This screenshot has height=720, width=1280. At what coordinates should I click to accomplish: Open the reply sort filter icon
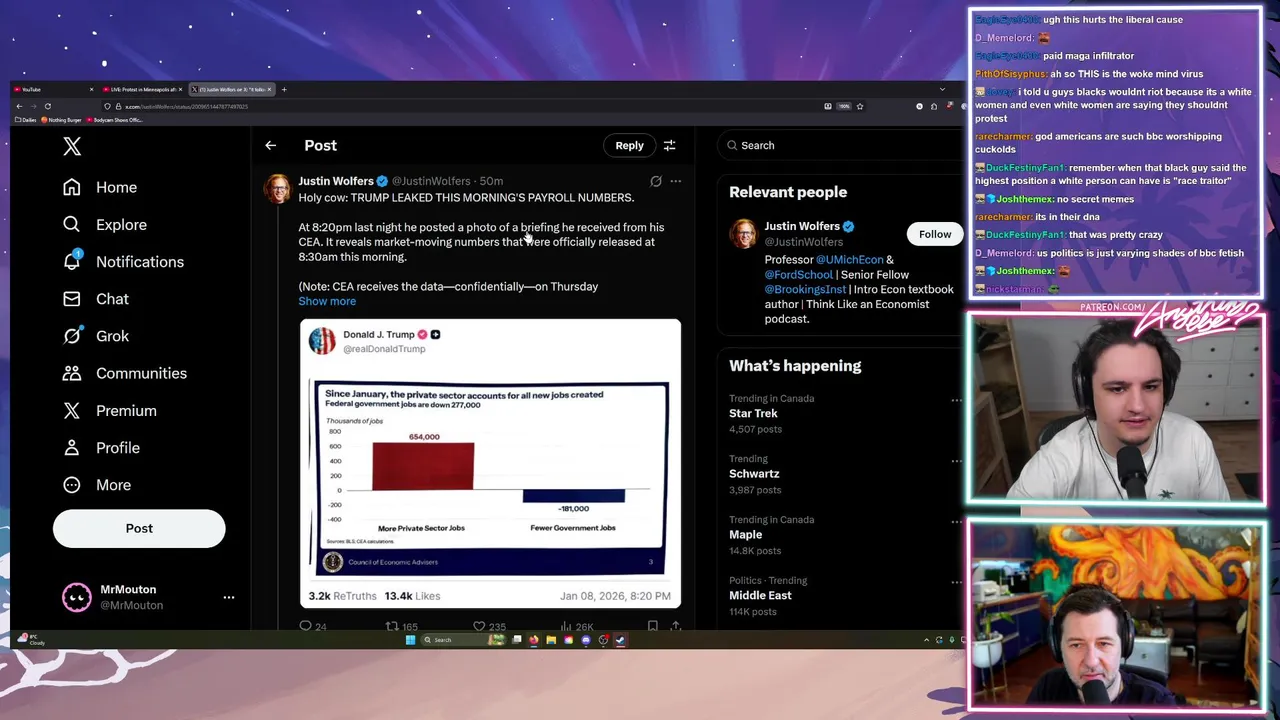(669, 145)
